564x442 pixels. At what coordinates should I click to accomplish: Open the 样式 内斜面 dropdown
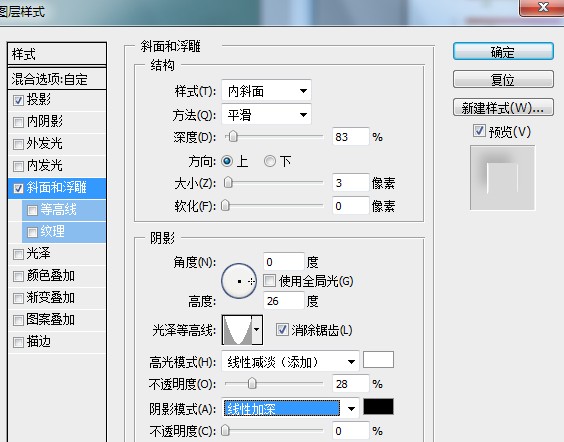[x=267, y=91]
